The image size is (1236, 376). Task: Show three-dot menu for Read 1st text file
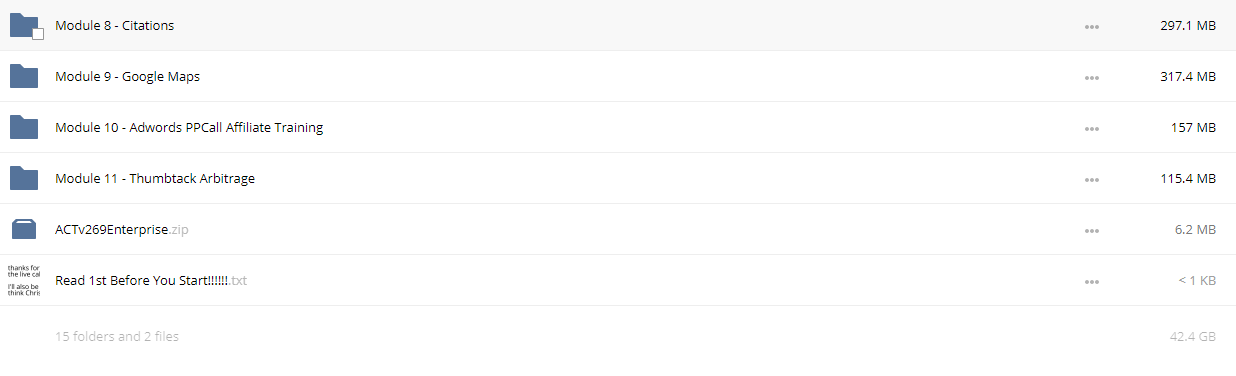pyautogui.click(x=1092, y=281)
